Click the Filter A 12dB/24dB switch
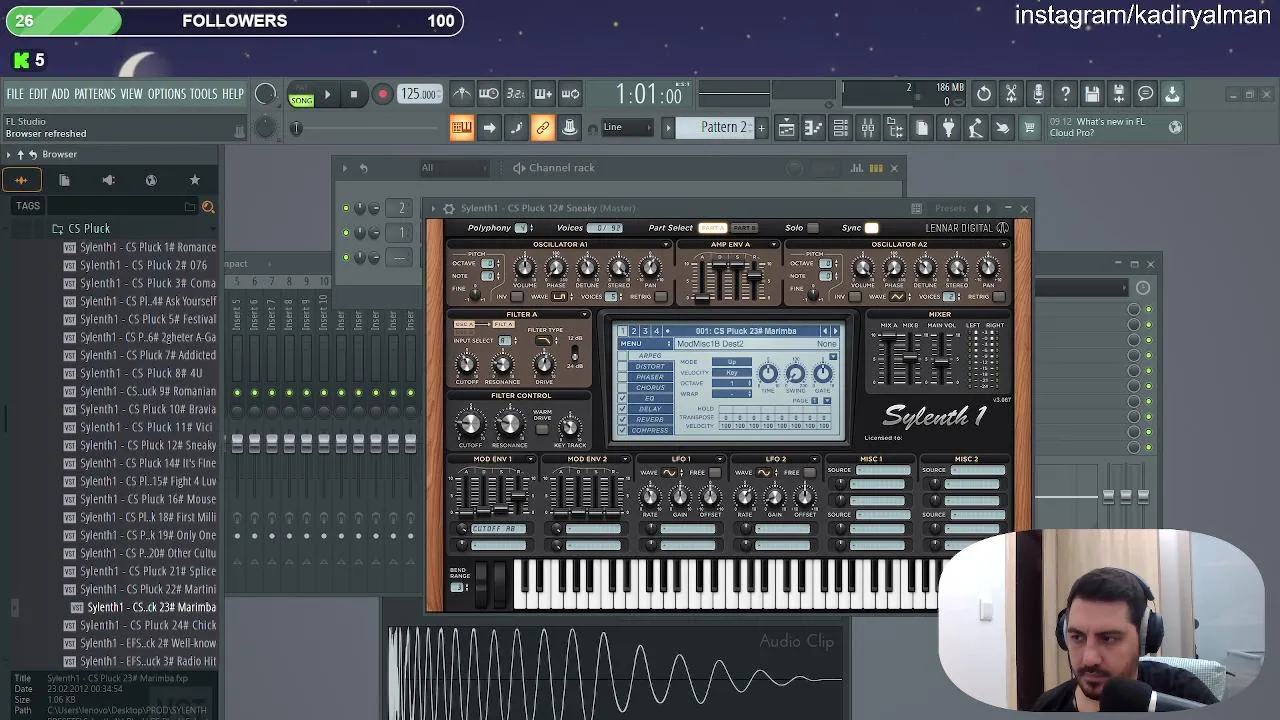Image resolution: width=1280 pixels, height=720 pixels. coord(574,352)
